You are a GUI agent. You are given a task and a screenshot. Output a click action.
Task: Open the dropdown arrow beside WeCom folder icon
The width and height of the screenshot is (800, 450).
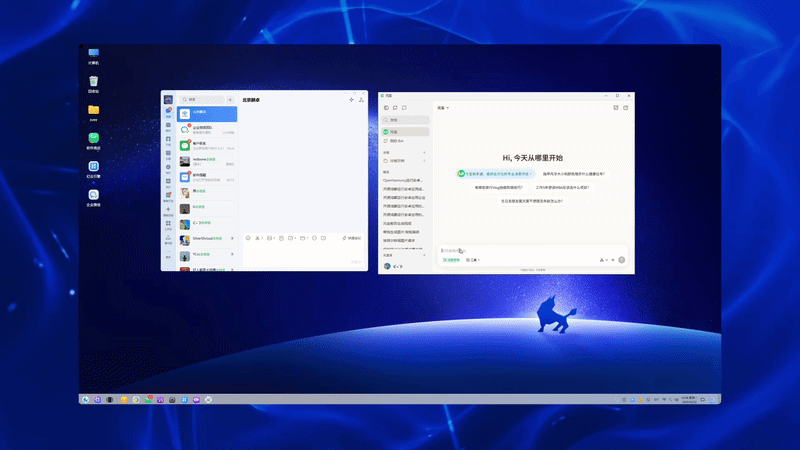pos(307,238)
